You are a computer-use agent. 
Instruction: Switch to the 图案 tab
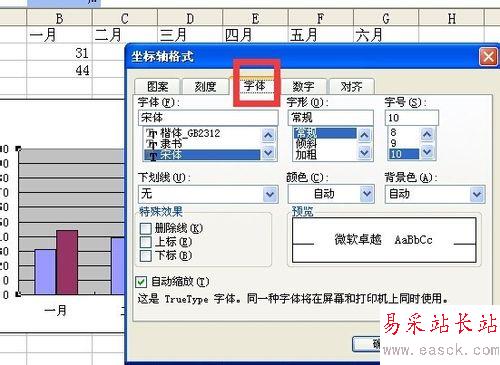click(157, 87)
